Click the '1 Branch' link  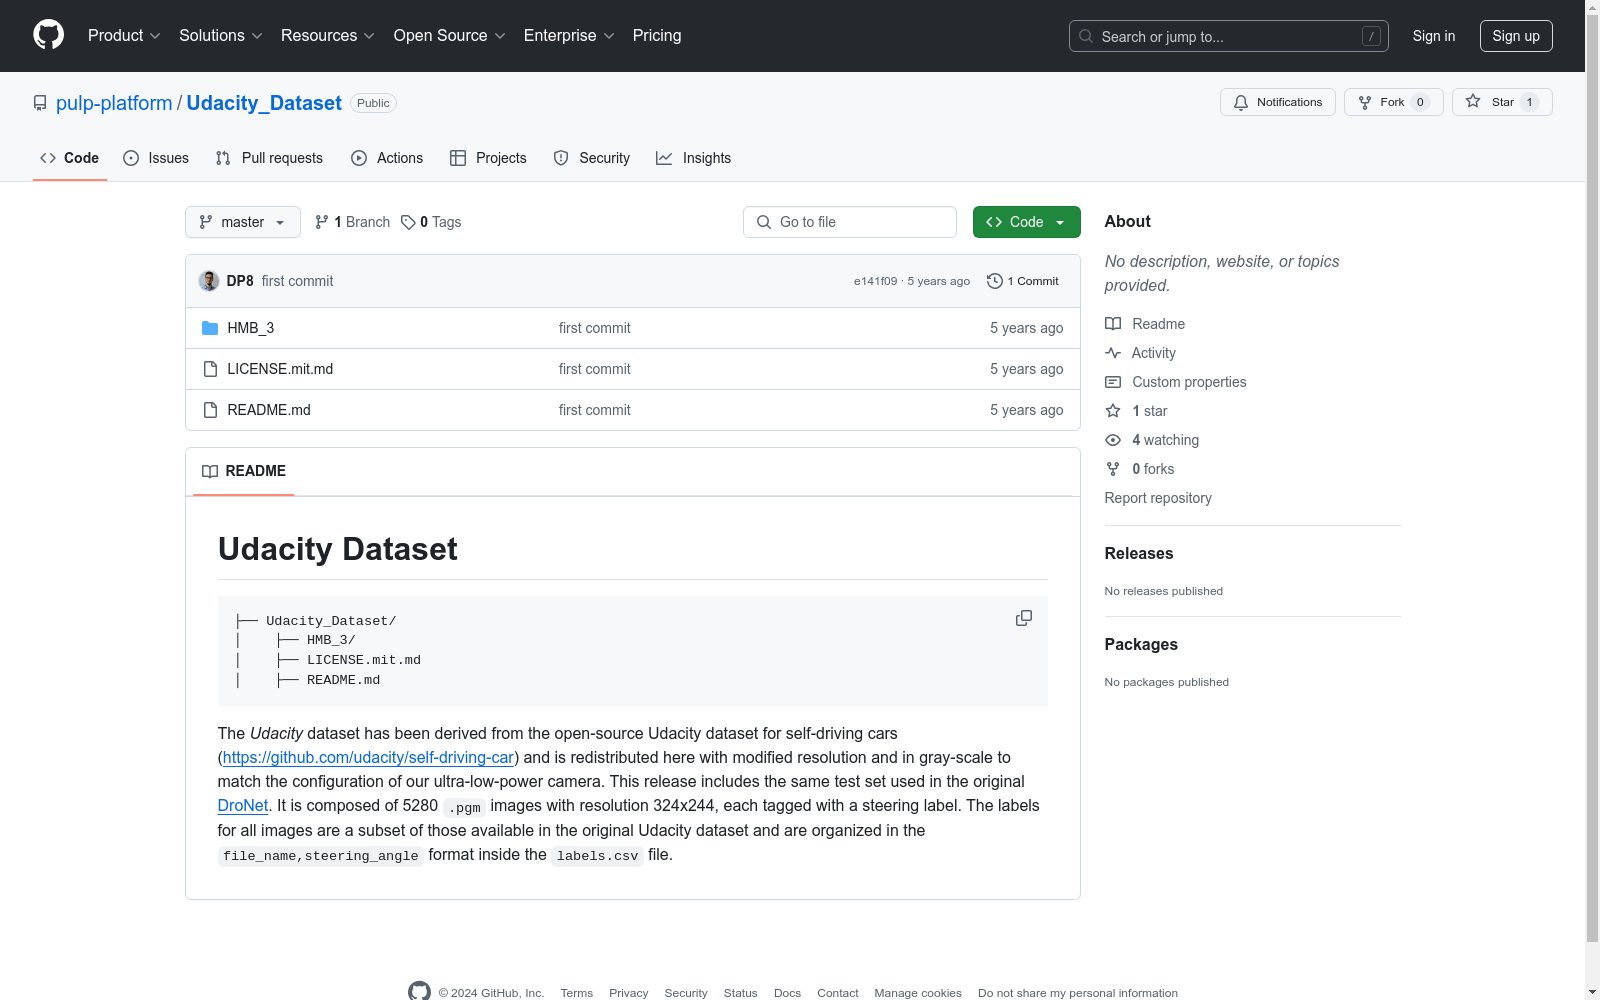pos(352,222)
